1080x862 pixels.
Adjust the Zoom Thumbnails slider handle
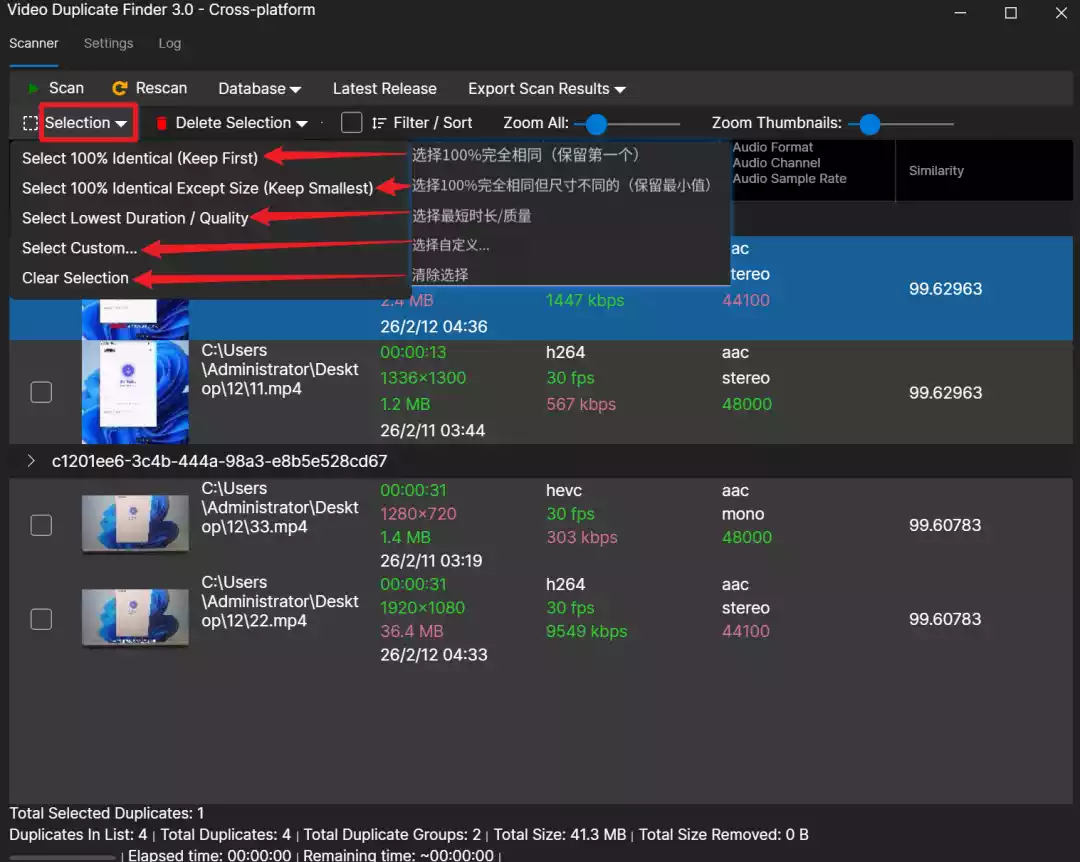870,124
